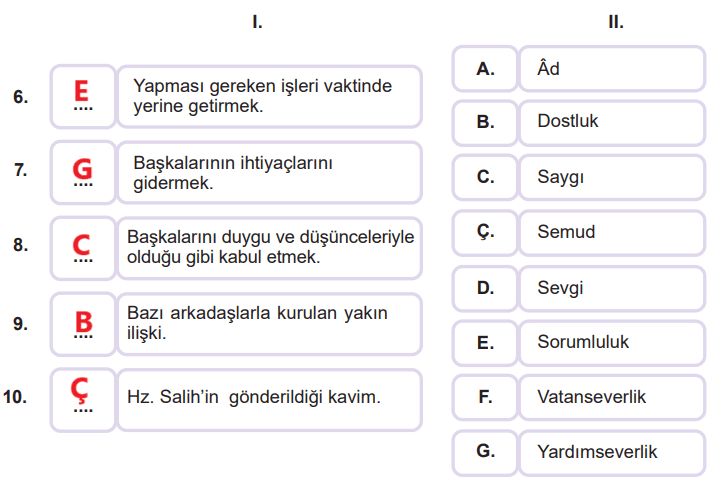Select the letter box "F." in column II

[485, 397]
